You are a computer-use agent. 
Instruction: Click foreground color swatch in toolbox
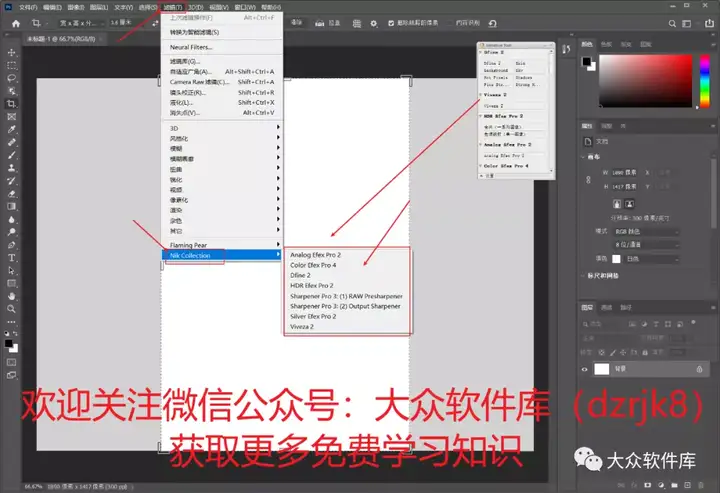click(x=9, y=344)
